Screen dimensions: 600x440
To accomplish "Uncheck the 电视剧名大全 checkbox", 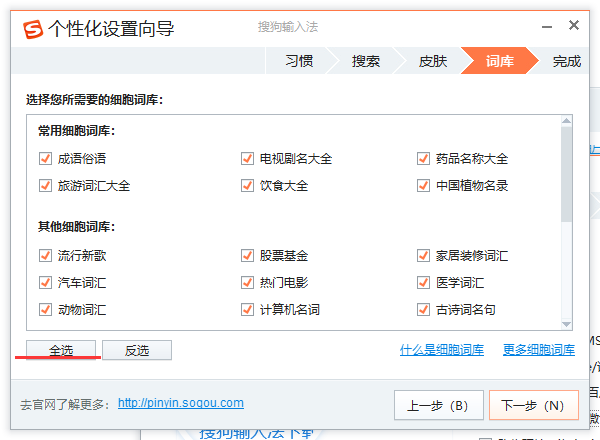I will [x=247, y=158].
